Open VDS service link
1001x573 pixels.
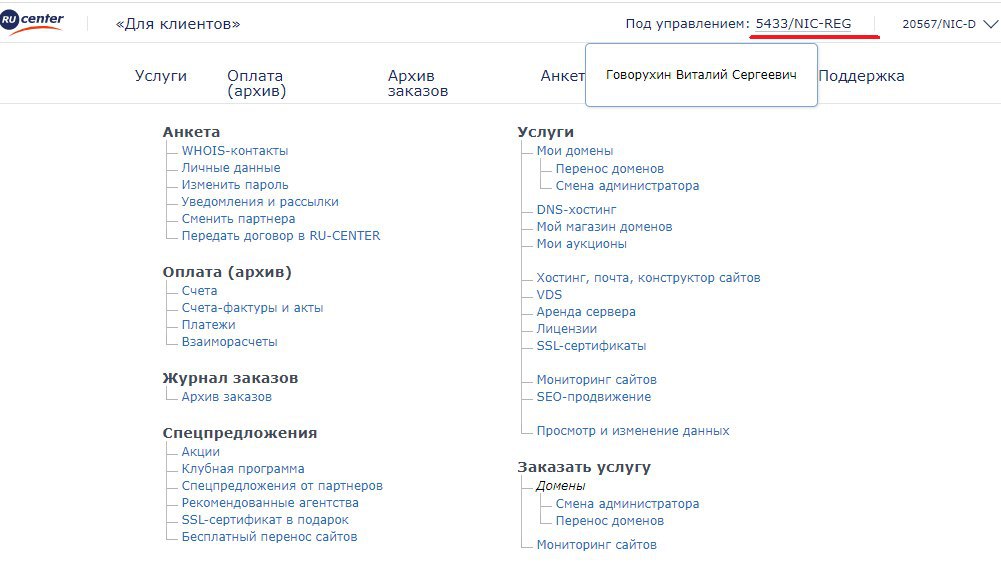(x=549, y=295)
